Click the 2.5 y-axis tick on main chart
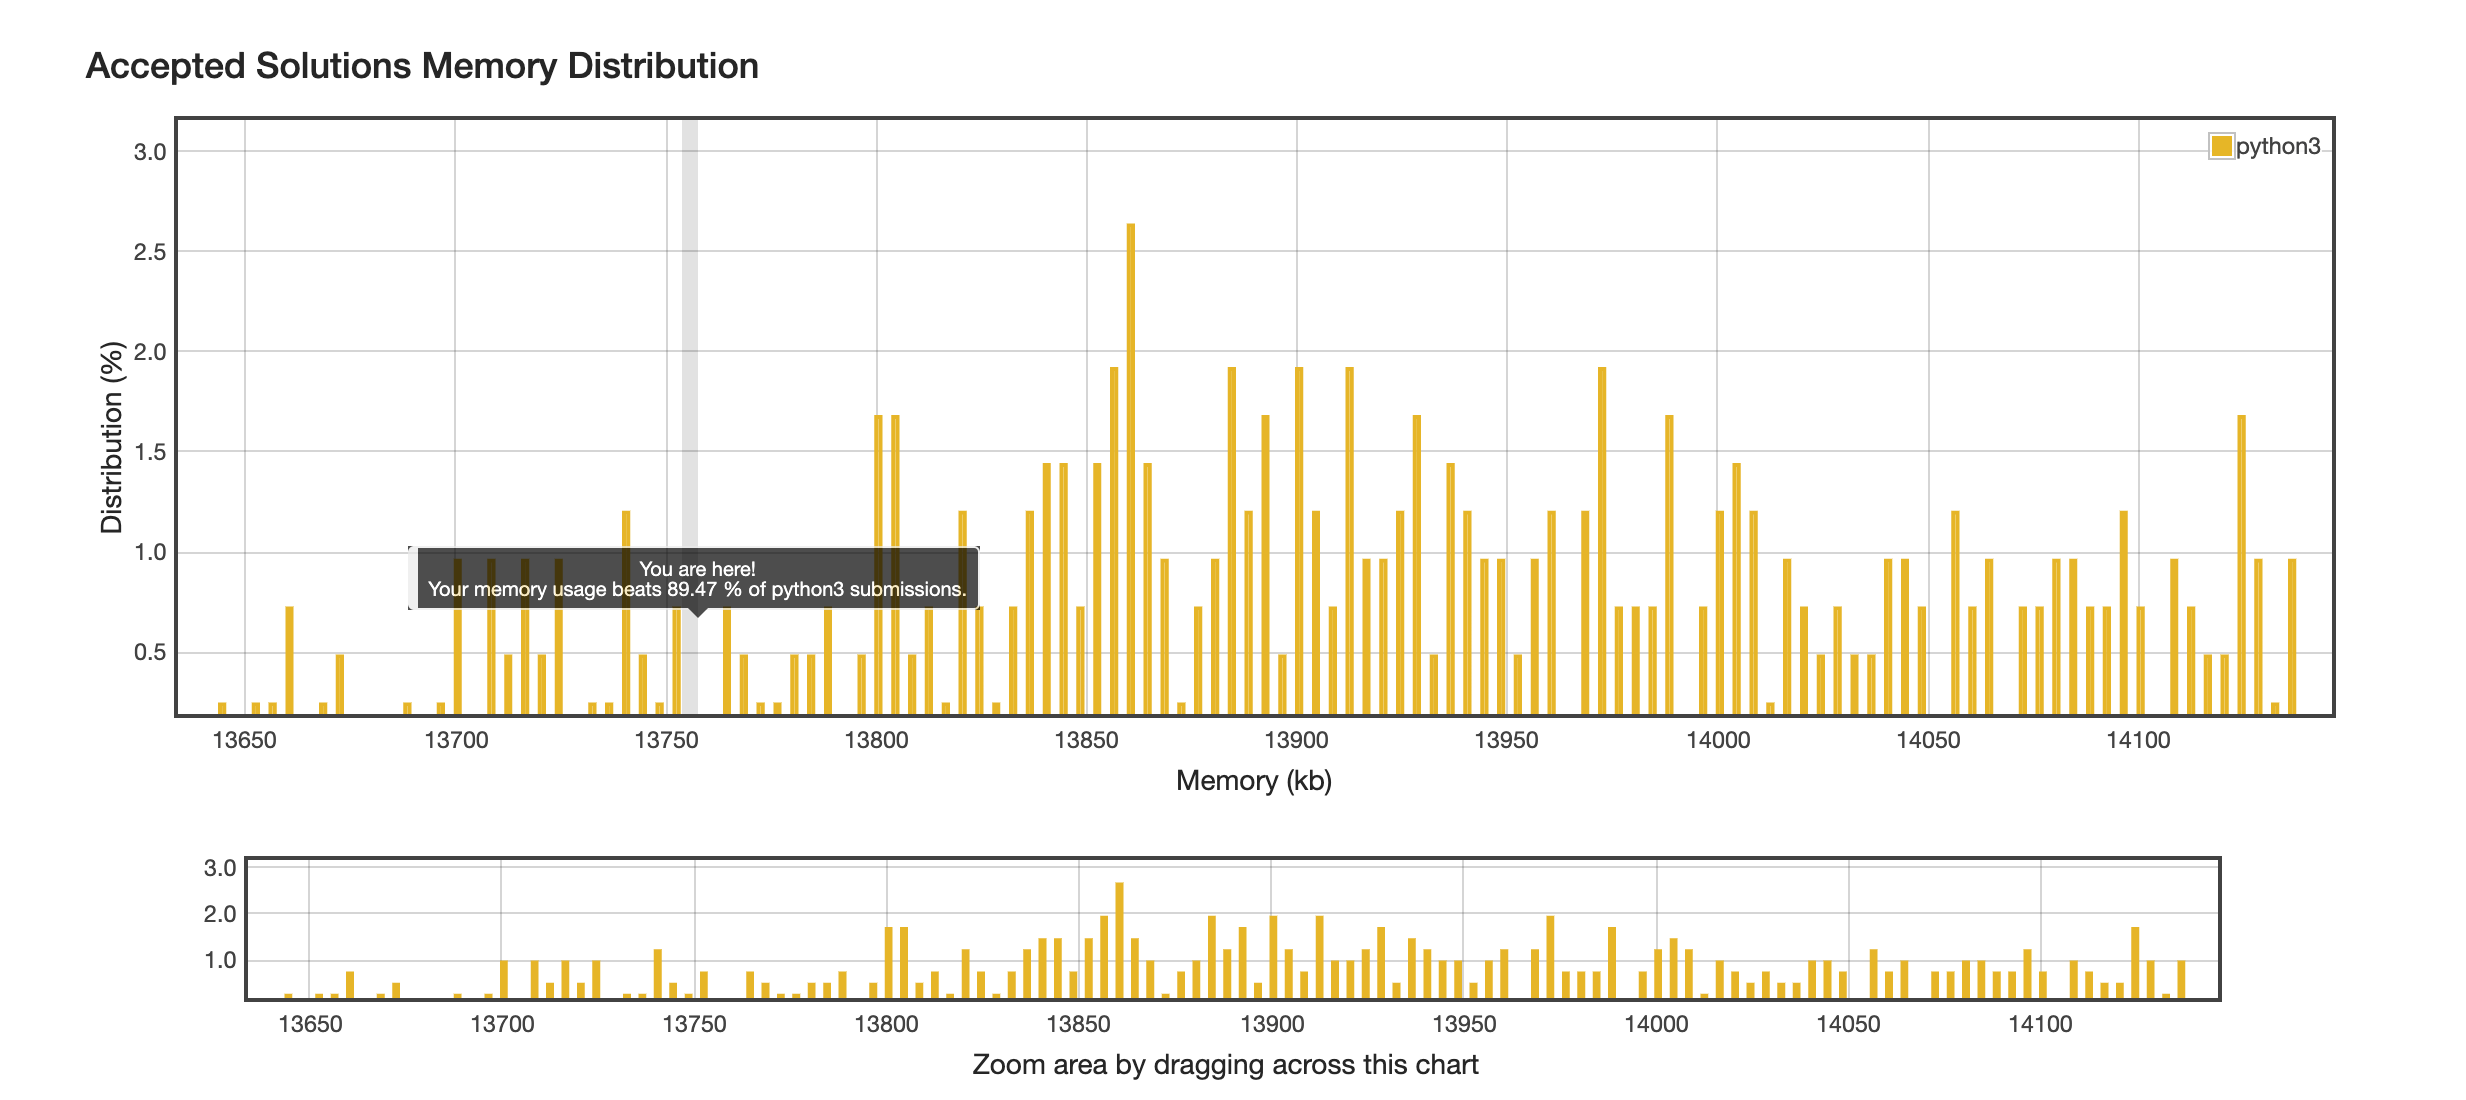Viewport: 2466px width, 1100px height. tap(150, 252)
